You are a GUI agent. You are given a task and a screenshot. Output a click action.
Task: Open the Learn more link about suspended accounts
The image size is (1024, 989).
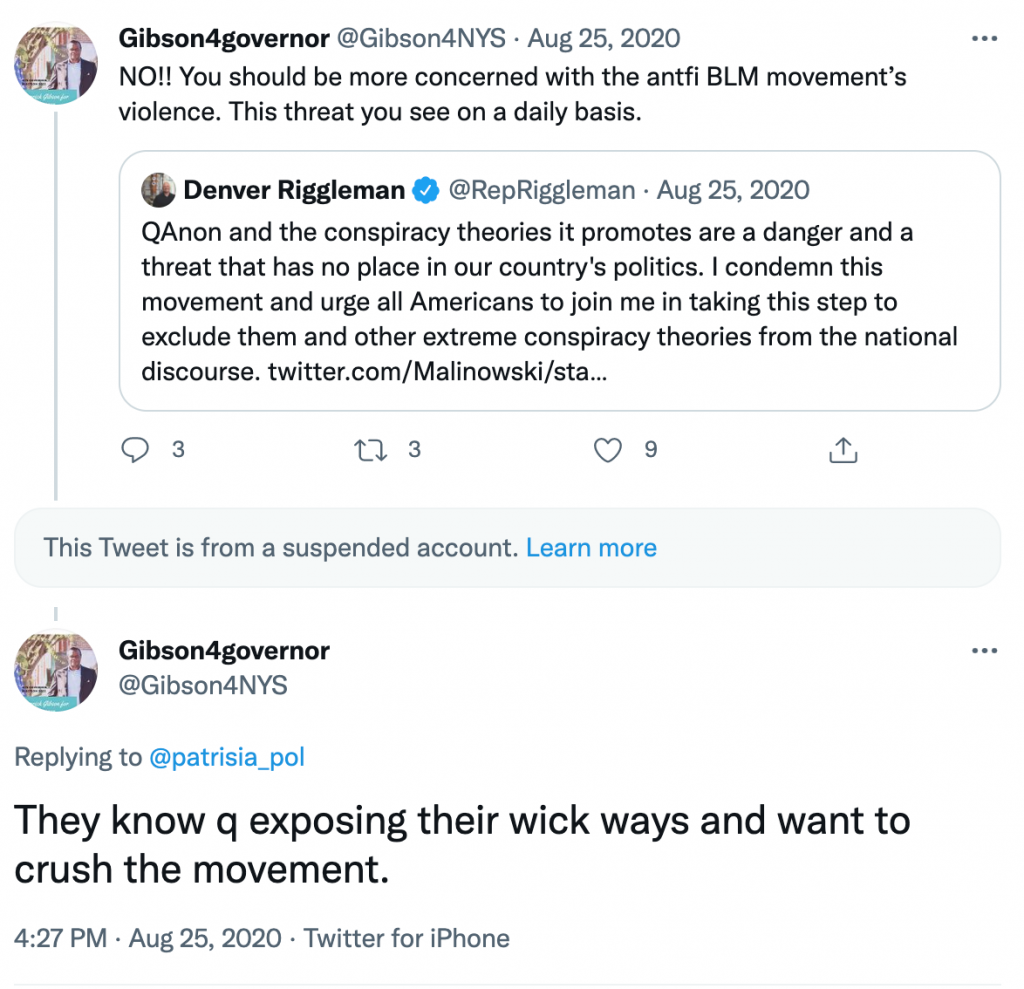click(x=591, y=547)
